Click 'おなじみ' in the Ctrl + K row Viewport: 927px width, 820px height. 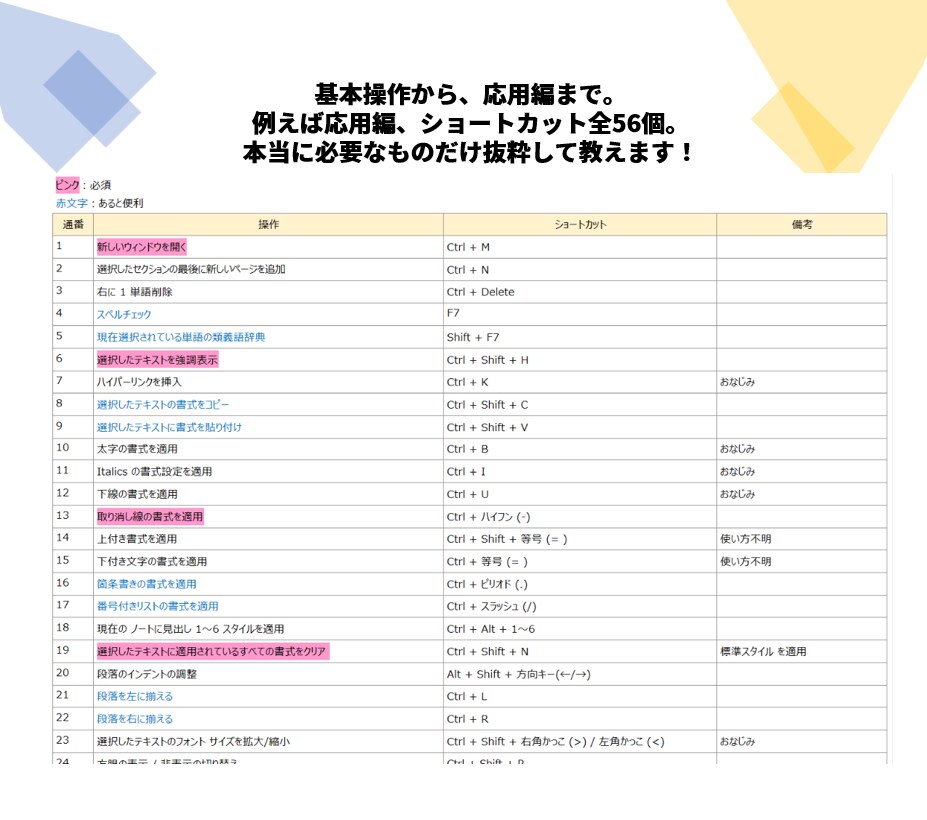click(x=737, y=382)
